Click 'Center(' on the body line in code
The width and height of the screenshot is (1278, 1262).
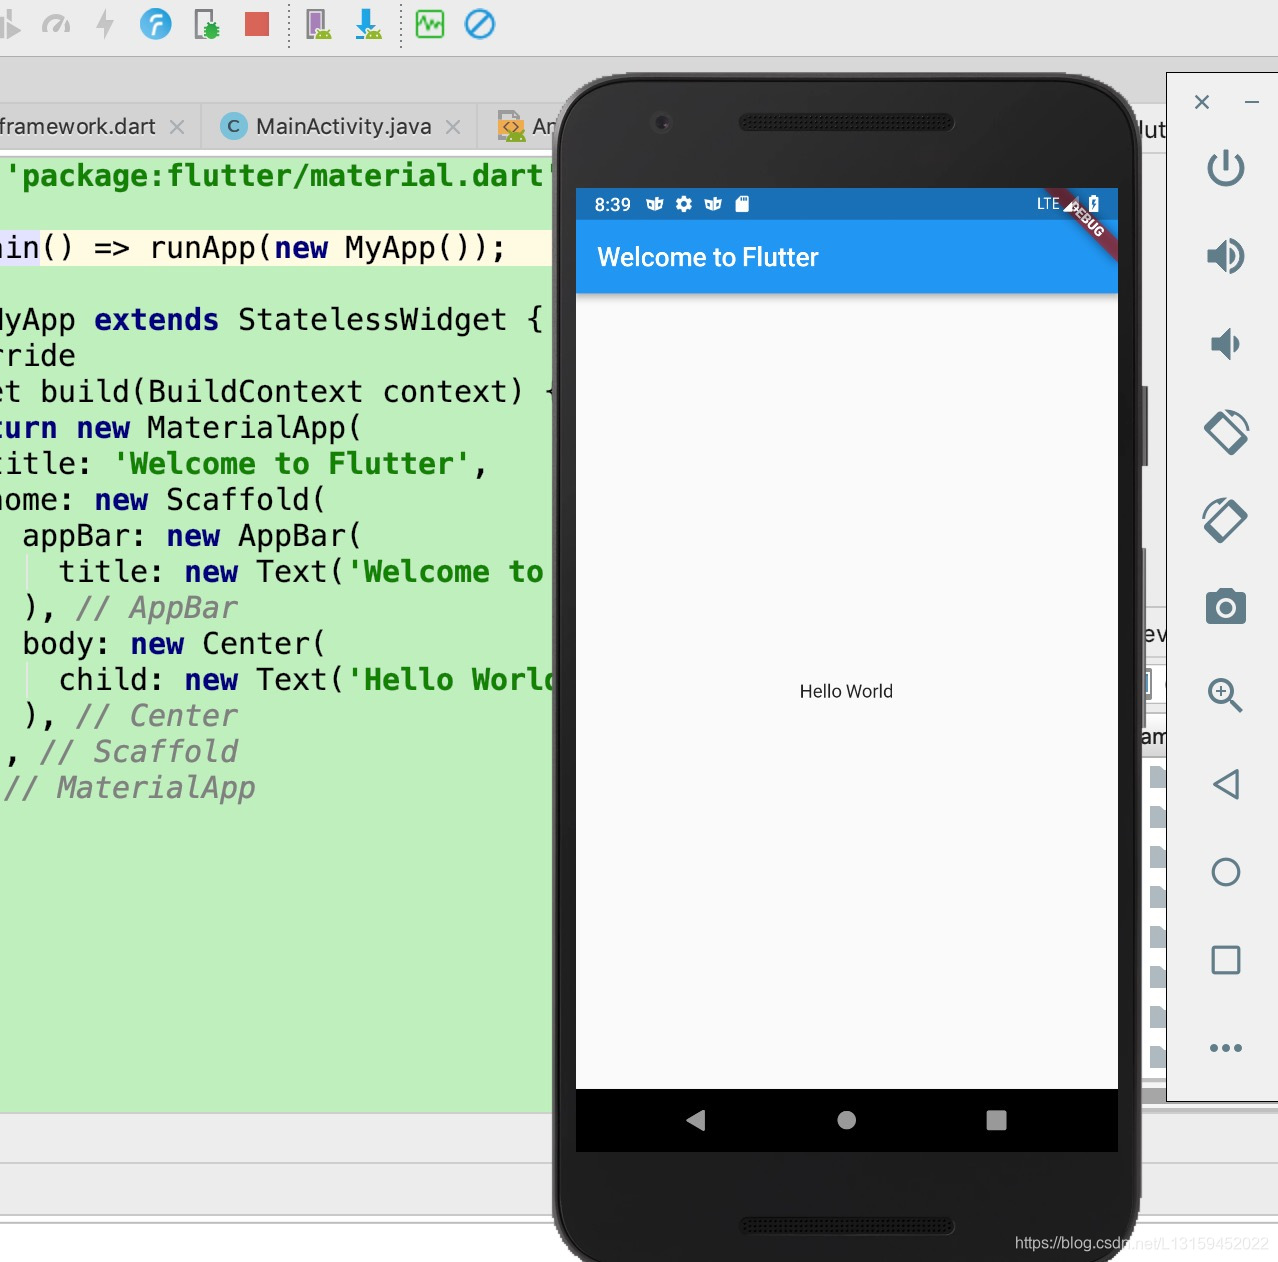263,644
